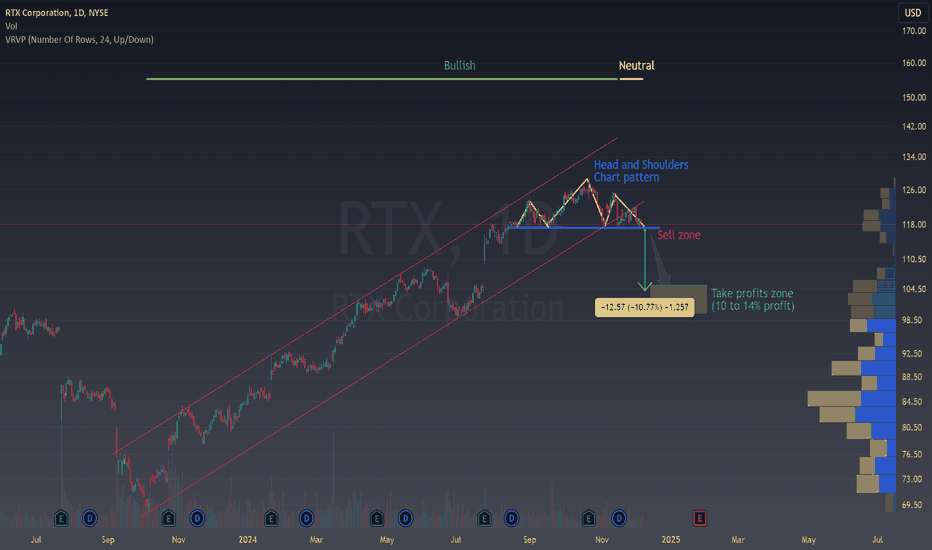The height and width of the screenshot is (550, 932).
Task: Click the 73.00 price axis label
Action: 914,479
